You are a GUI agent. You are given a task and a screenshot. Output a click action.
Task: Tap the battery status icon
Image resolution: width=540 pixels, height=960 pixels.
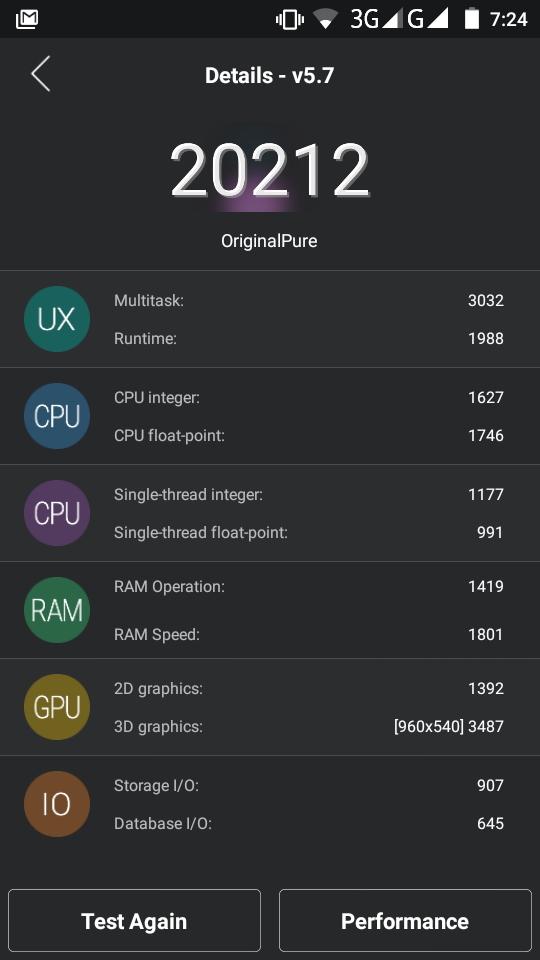point(471,19)
